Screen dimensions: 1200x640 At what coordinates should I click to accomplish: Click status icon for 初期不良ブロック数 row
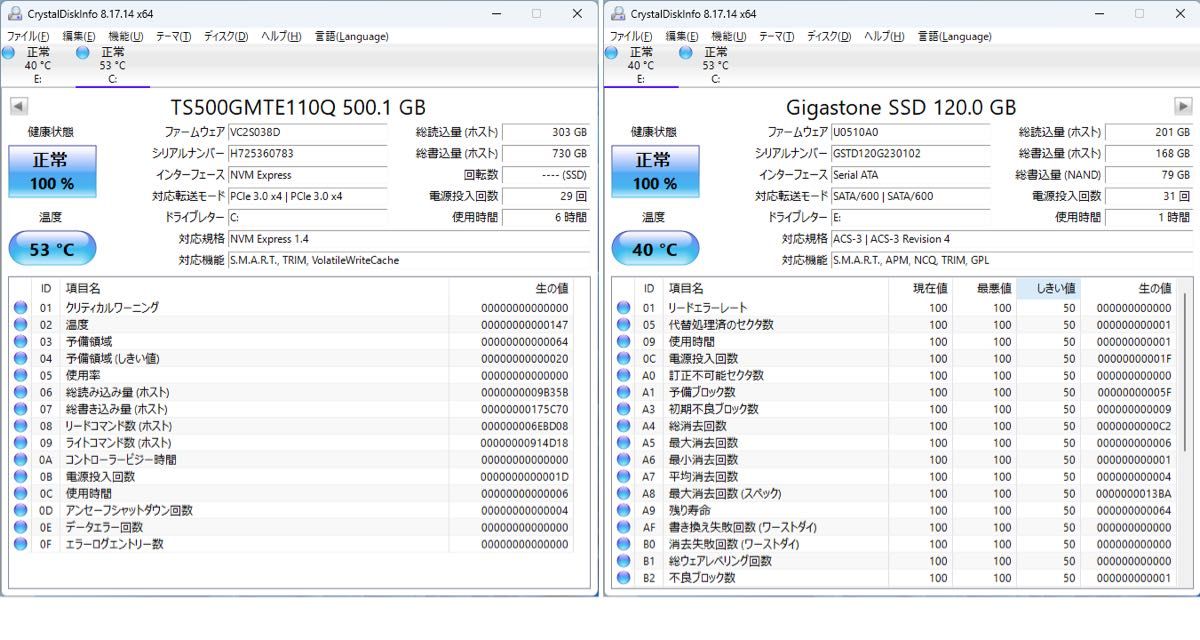pos(623,410)
